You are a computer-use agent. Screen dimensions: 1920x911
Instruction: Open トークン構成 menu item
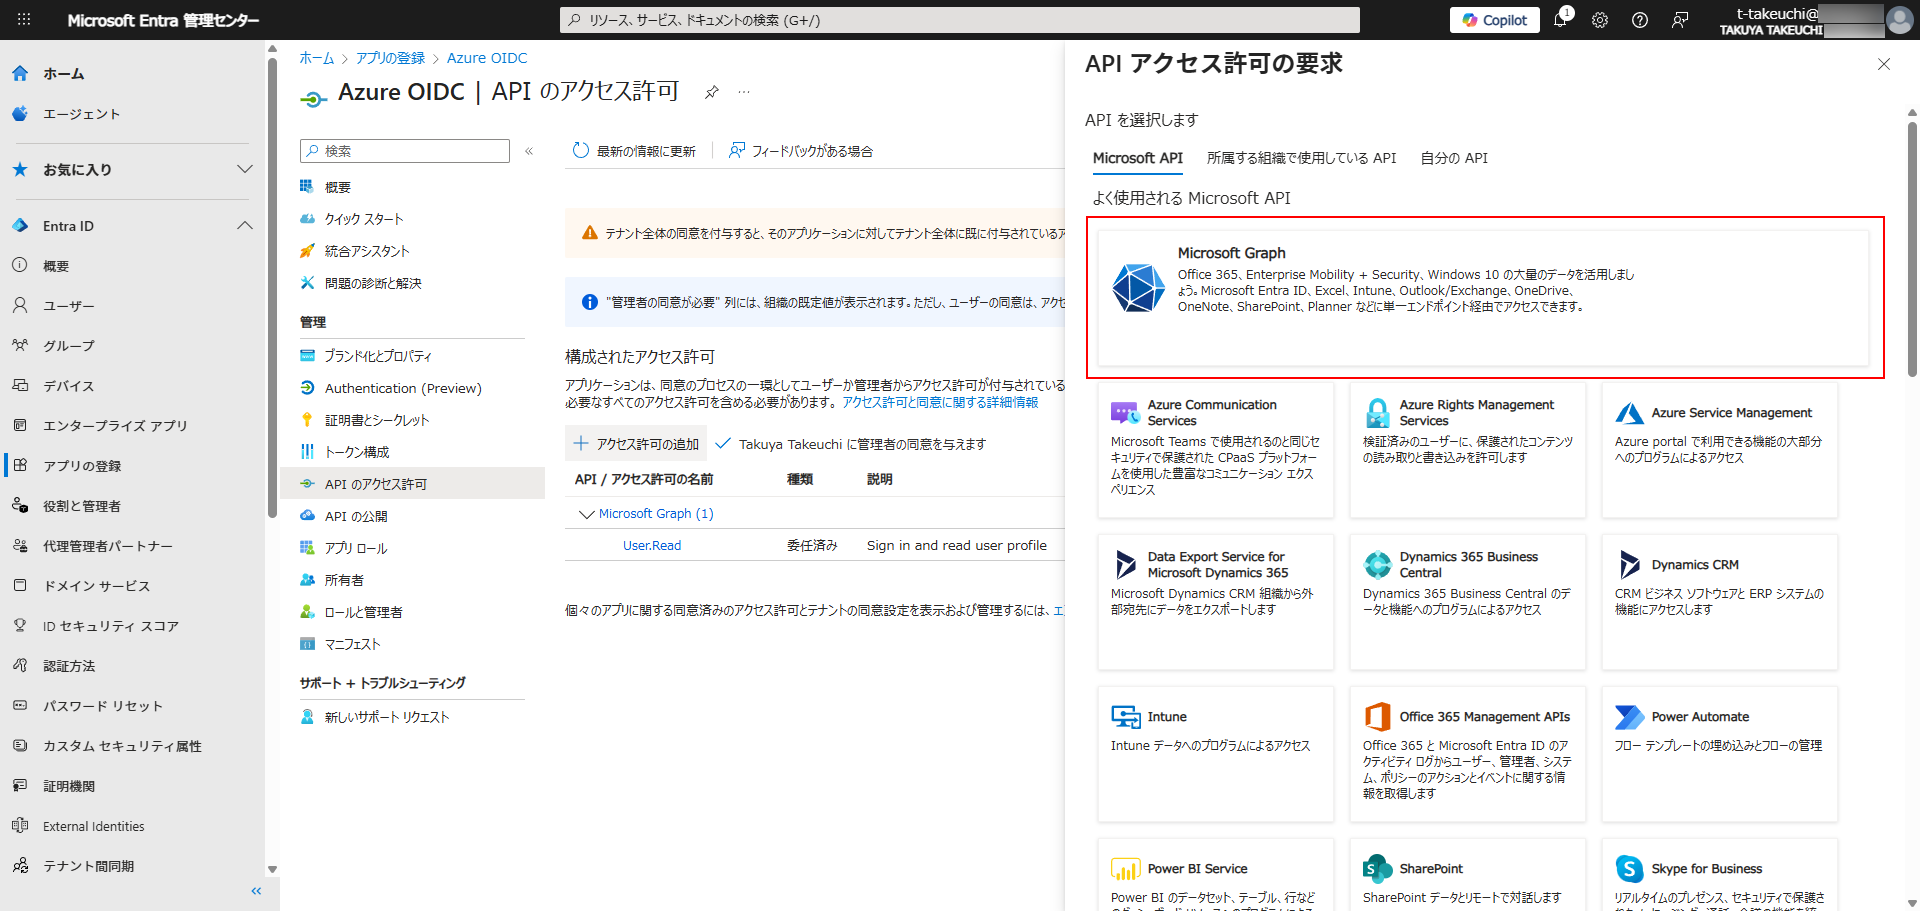[x=357, y=452]
